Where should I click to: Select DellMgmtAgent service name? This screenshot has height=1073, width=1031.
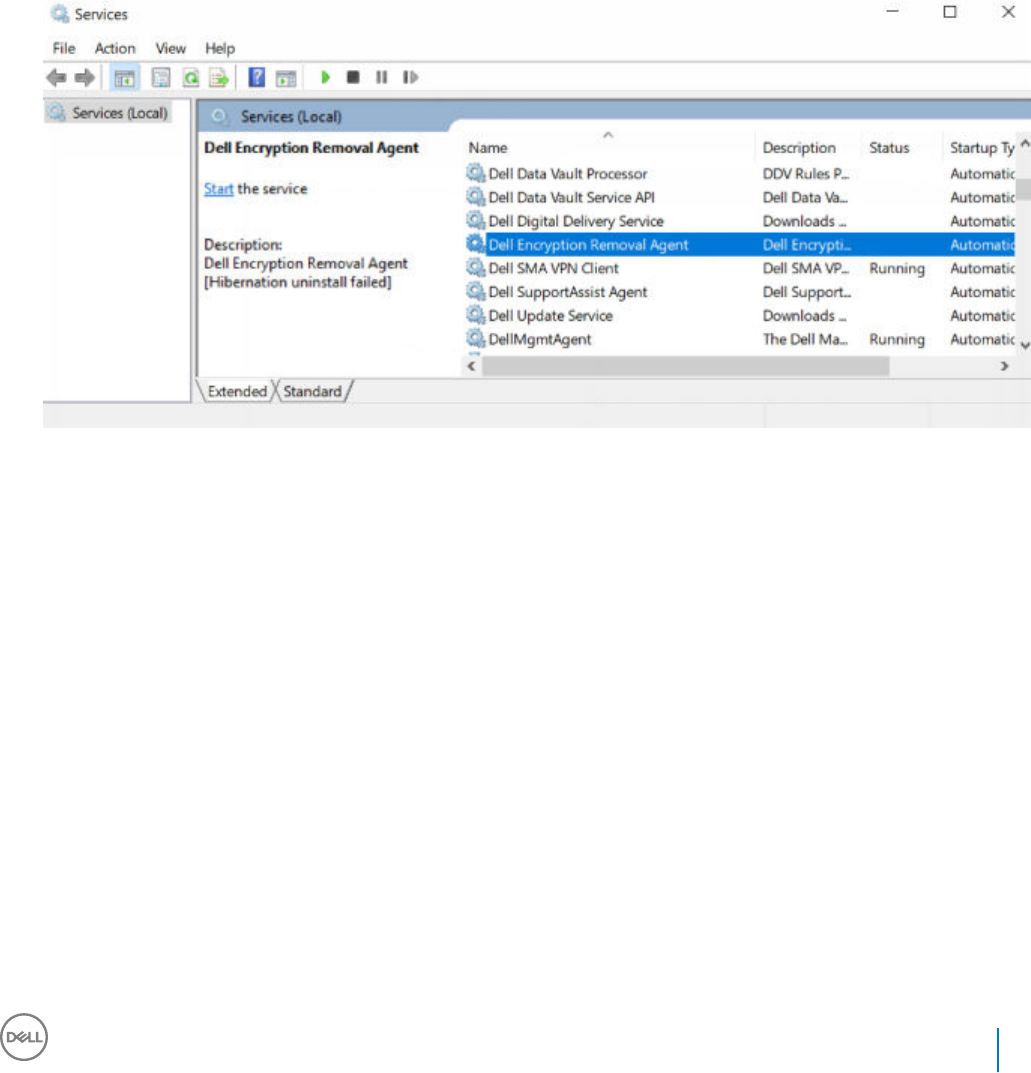coord(540,339)
